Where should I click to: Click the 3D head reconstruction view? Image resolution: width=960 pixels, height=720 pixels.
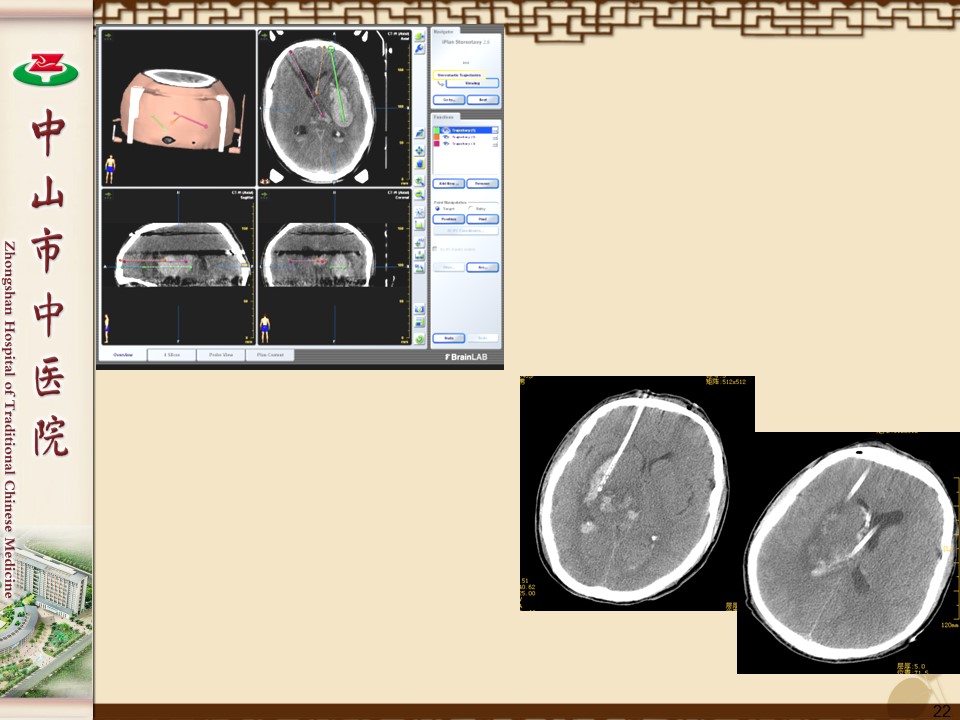click(178, 108)
